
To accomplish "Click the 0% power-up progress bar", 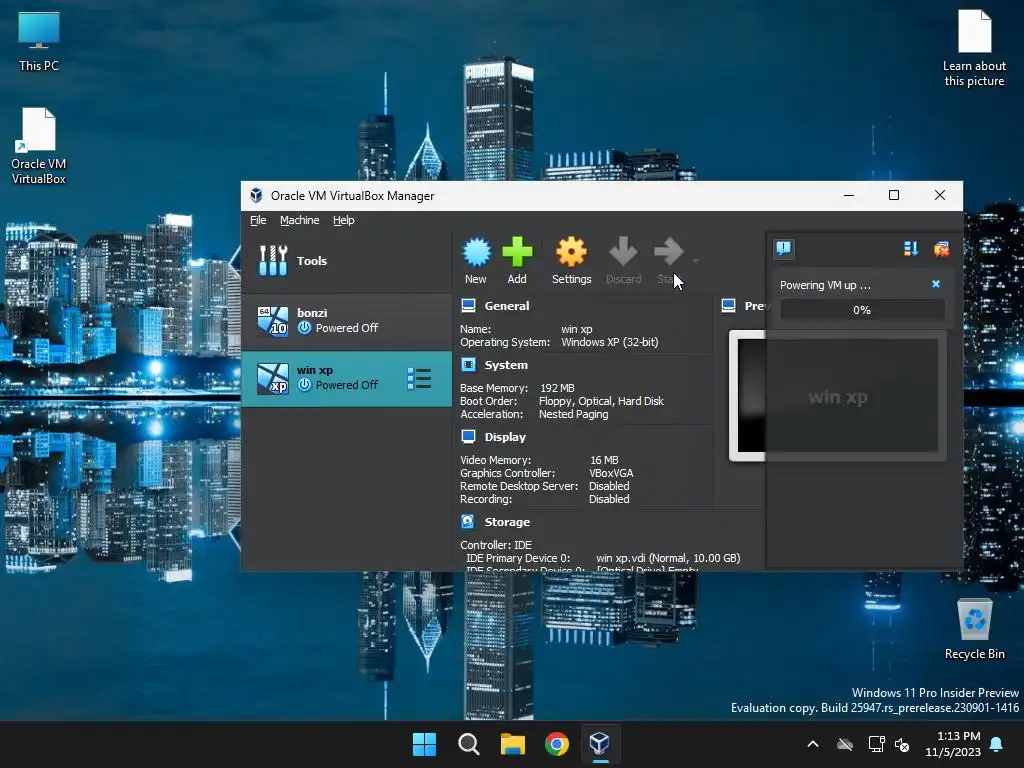I will point(862,310).
